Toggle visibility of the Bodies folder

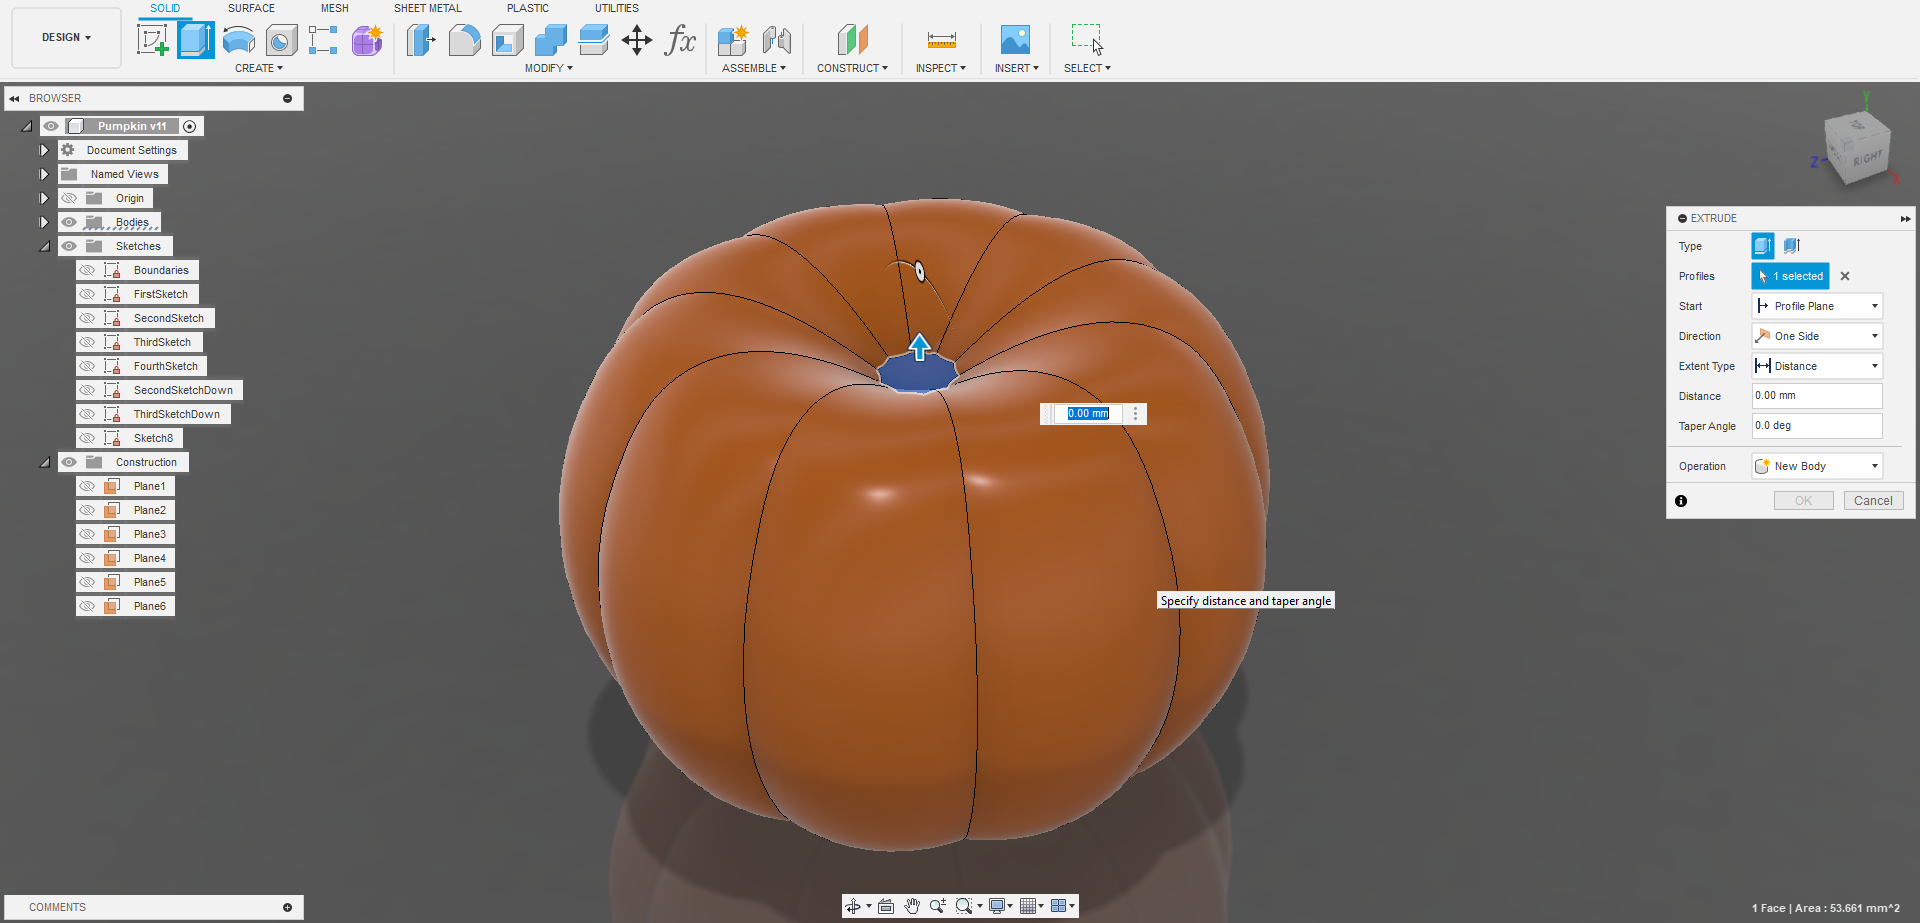tap(69, 222)
